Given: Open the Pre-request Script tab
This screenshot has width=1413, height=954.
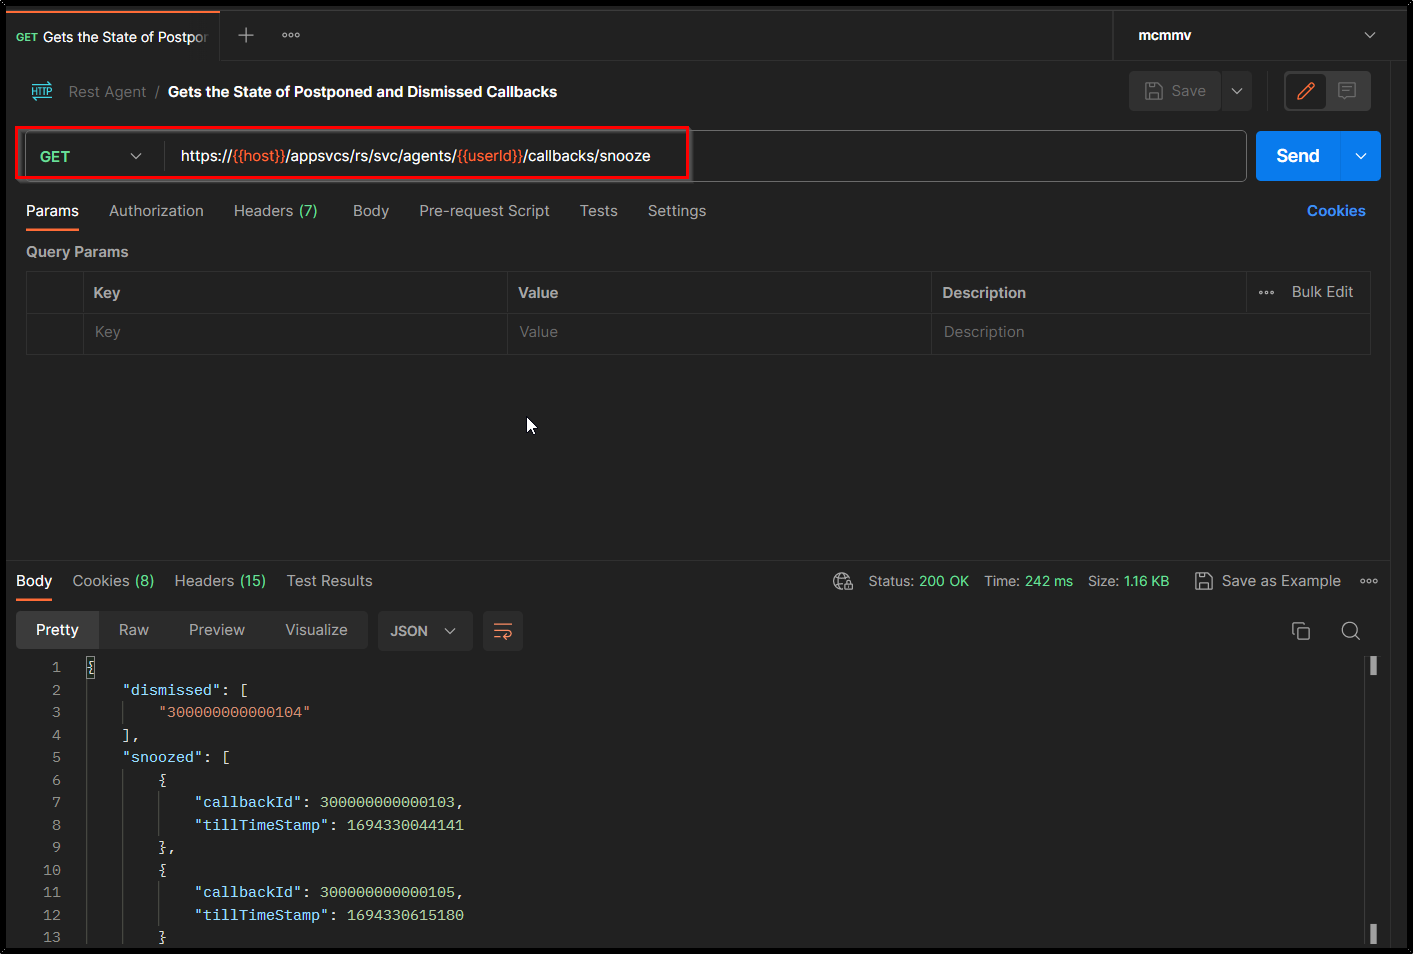Looking at the screenshot, I should 485,211.
